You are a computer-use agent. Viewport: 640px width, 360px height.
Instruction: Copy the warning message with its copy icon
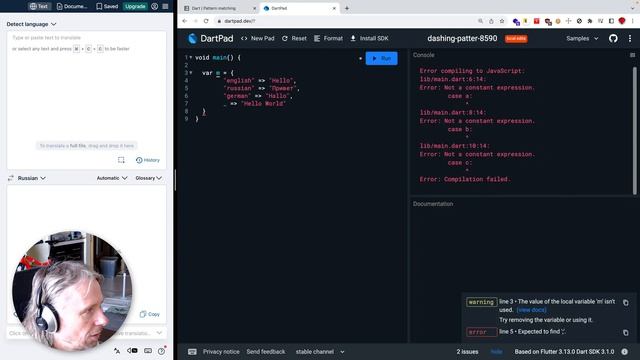(x=626, y=303)
